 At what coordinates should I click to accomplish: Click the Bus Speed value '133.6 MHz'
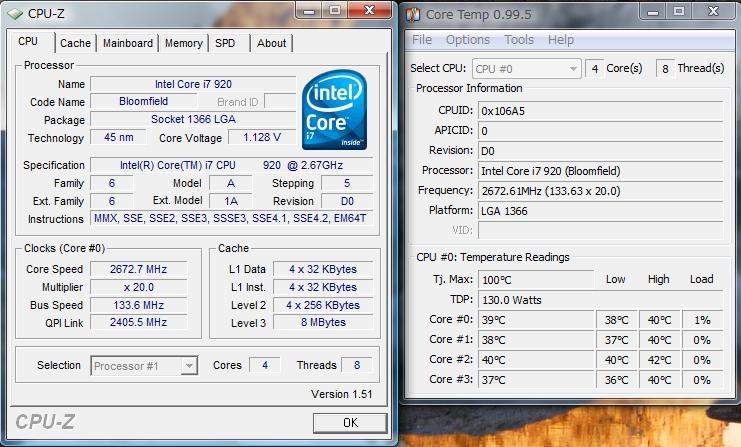click(138, 305)
